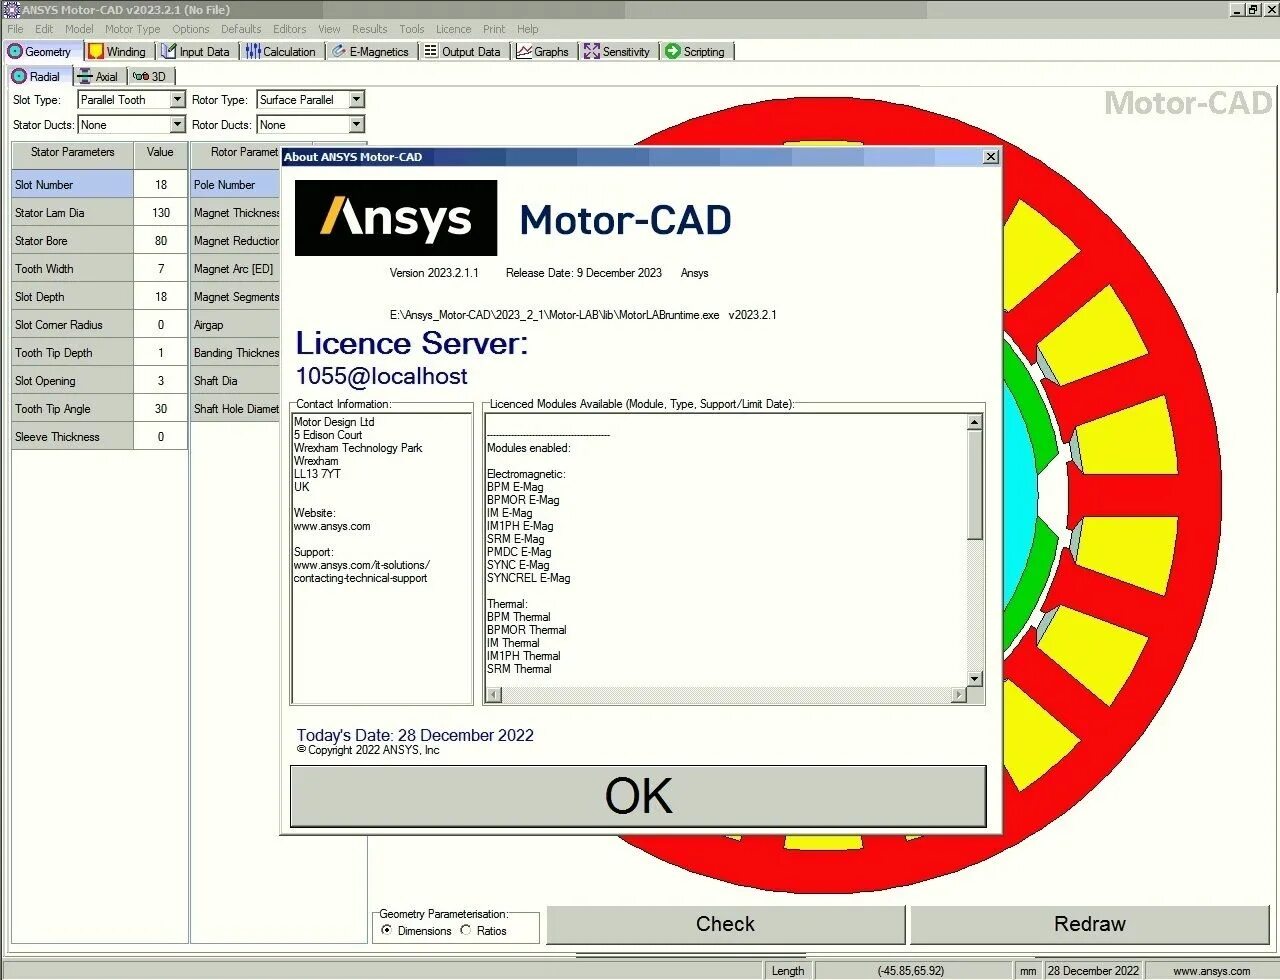Expand the Stator Ducts dropdown
Viewport: 1280px width, 980px height.
(x=177, y=125)
